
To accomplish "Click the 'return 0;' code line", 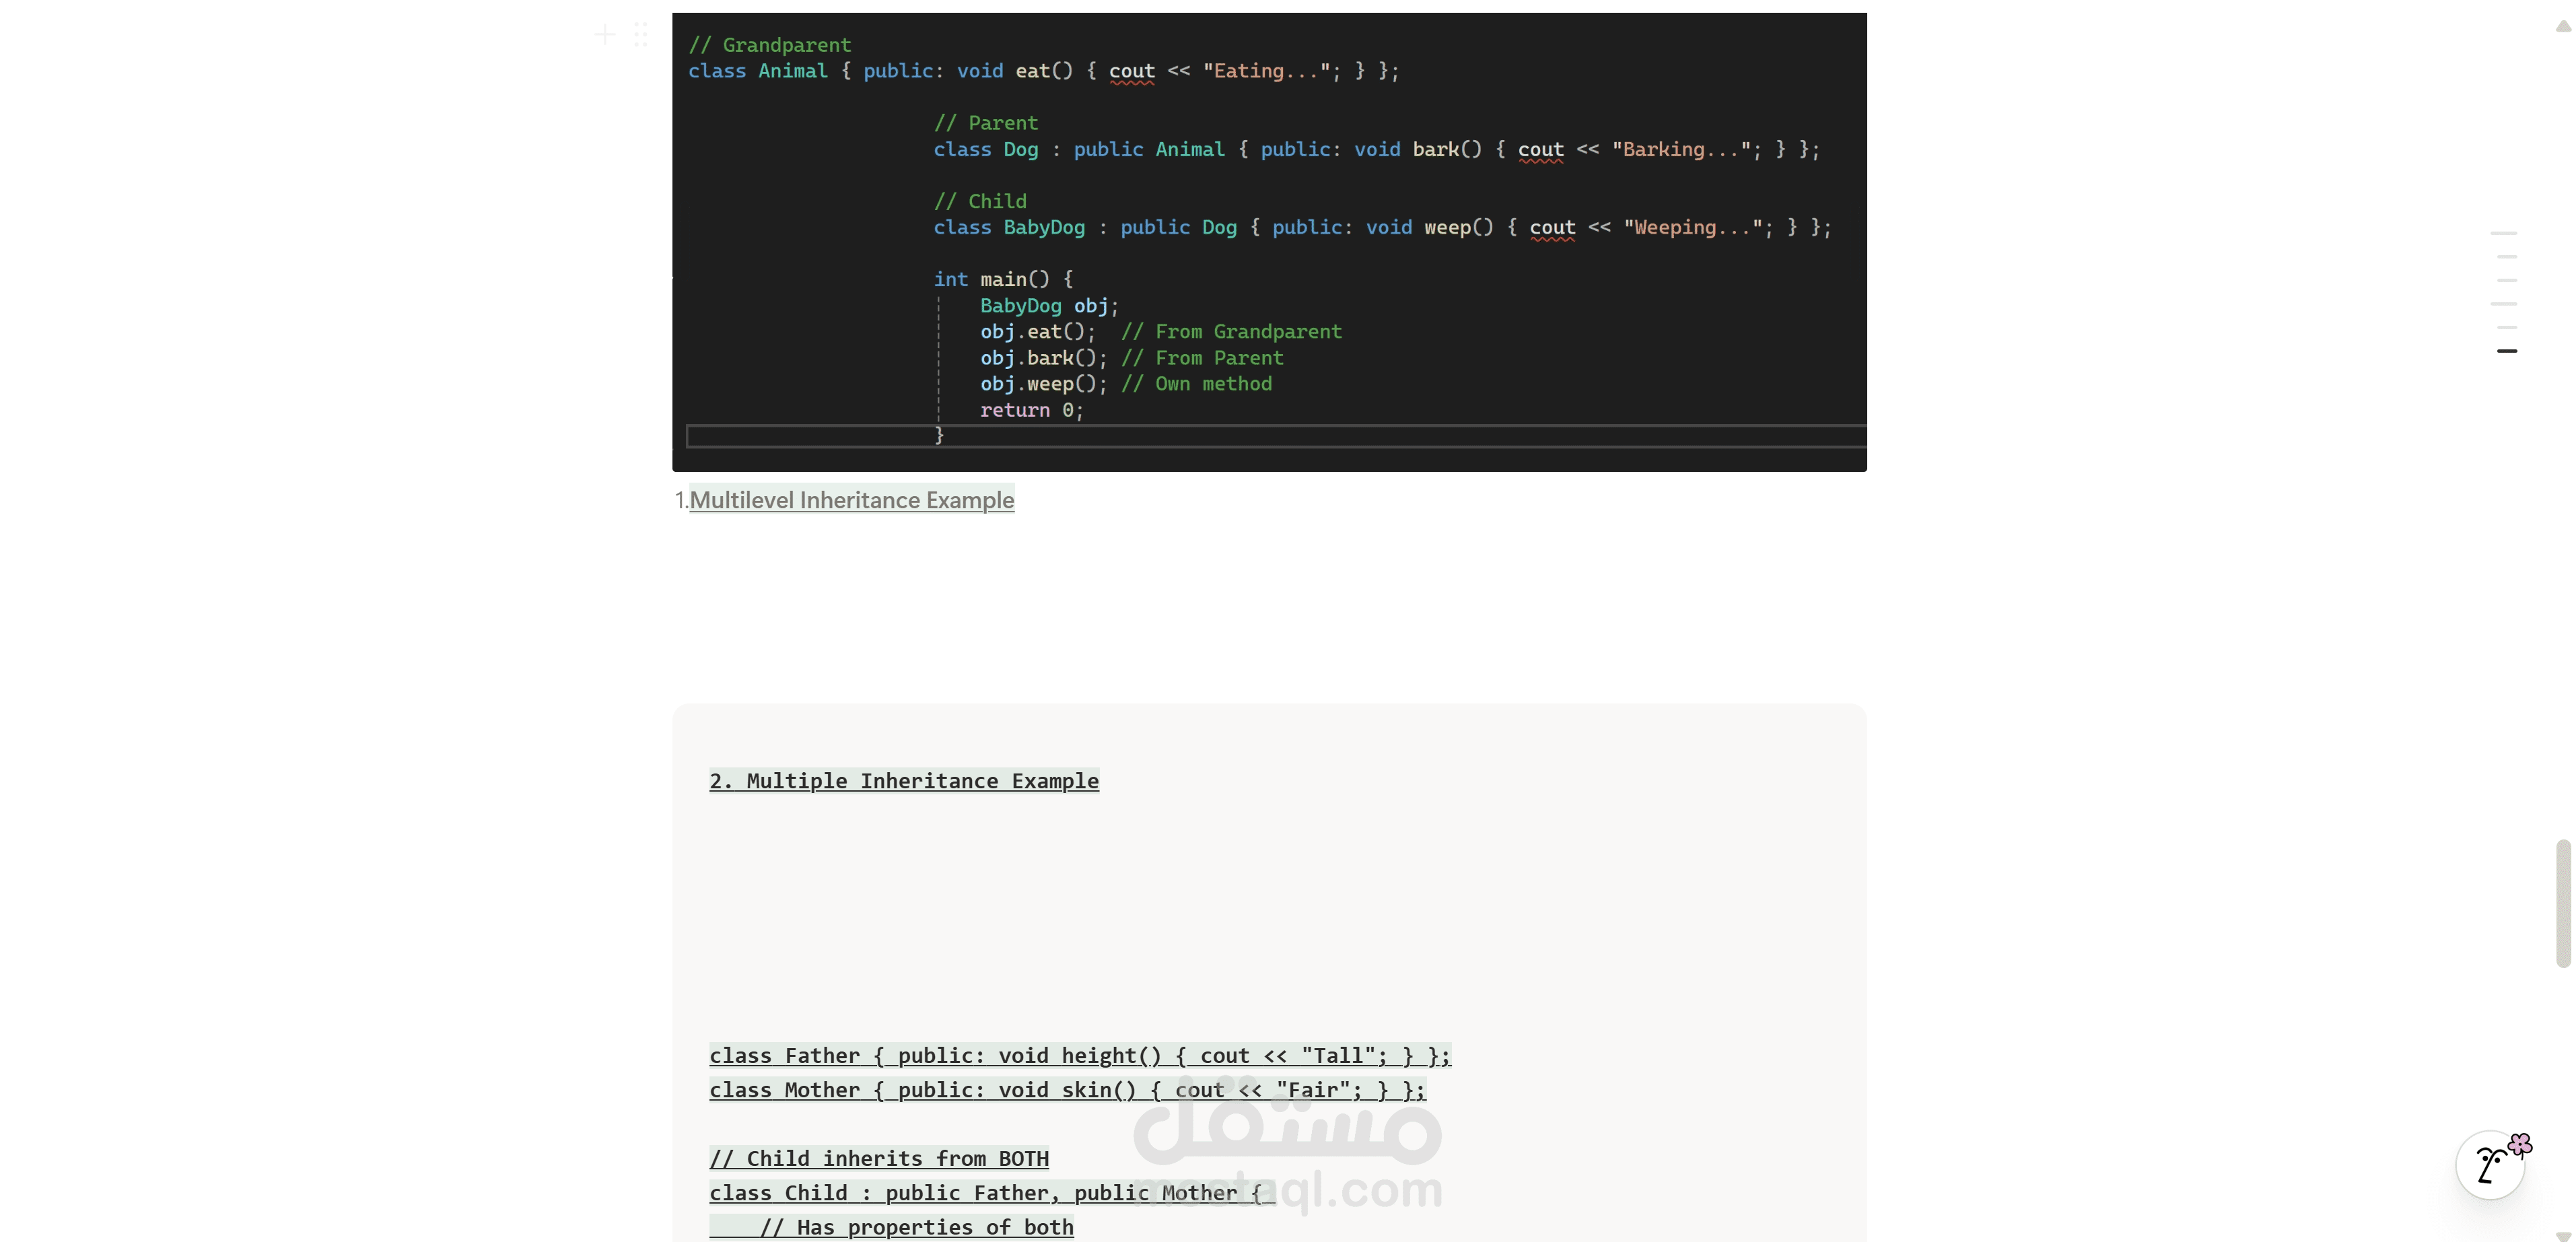I will pyautogui.click(x=1031, y=410).
